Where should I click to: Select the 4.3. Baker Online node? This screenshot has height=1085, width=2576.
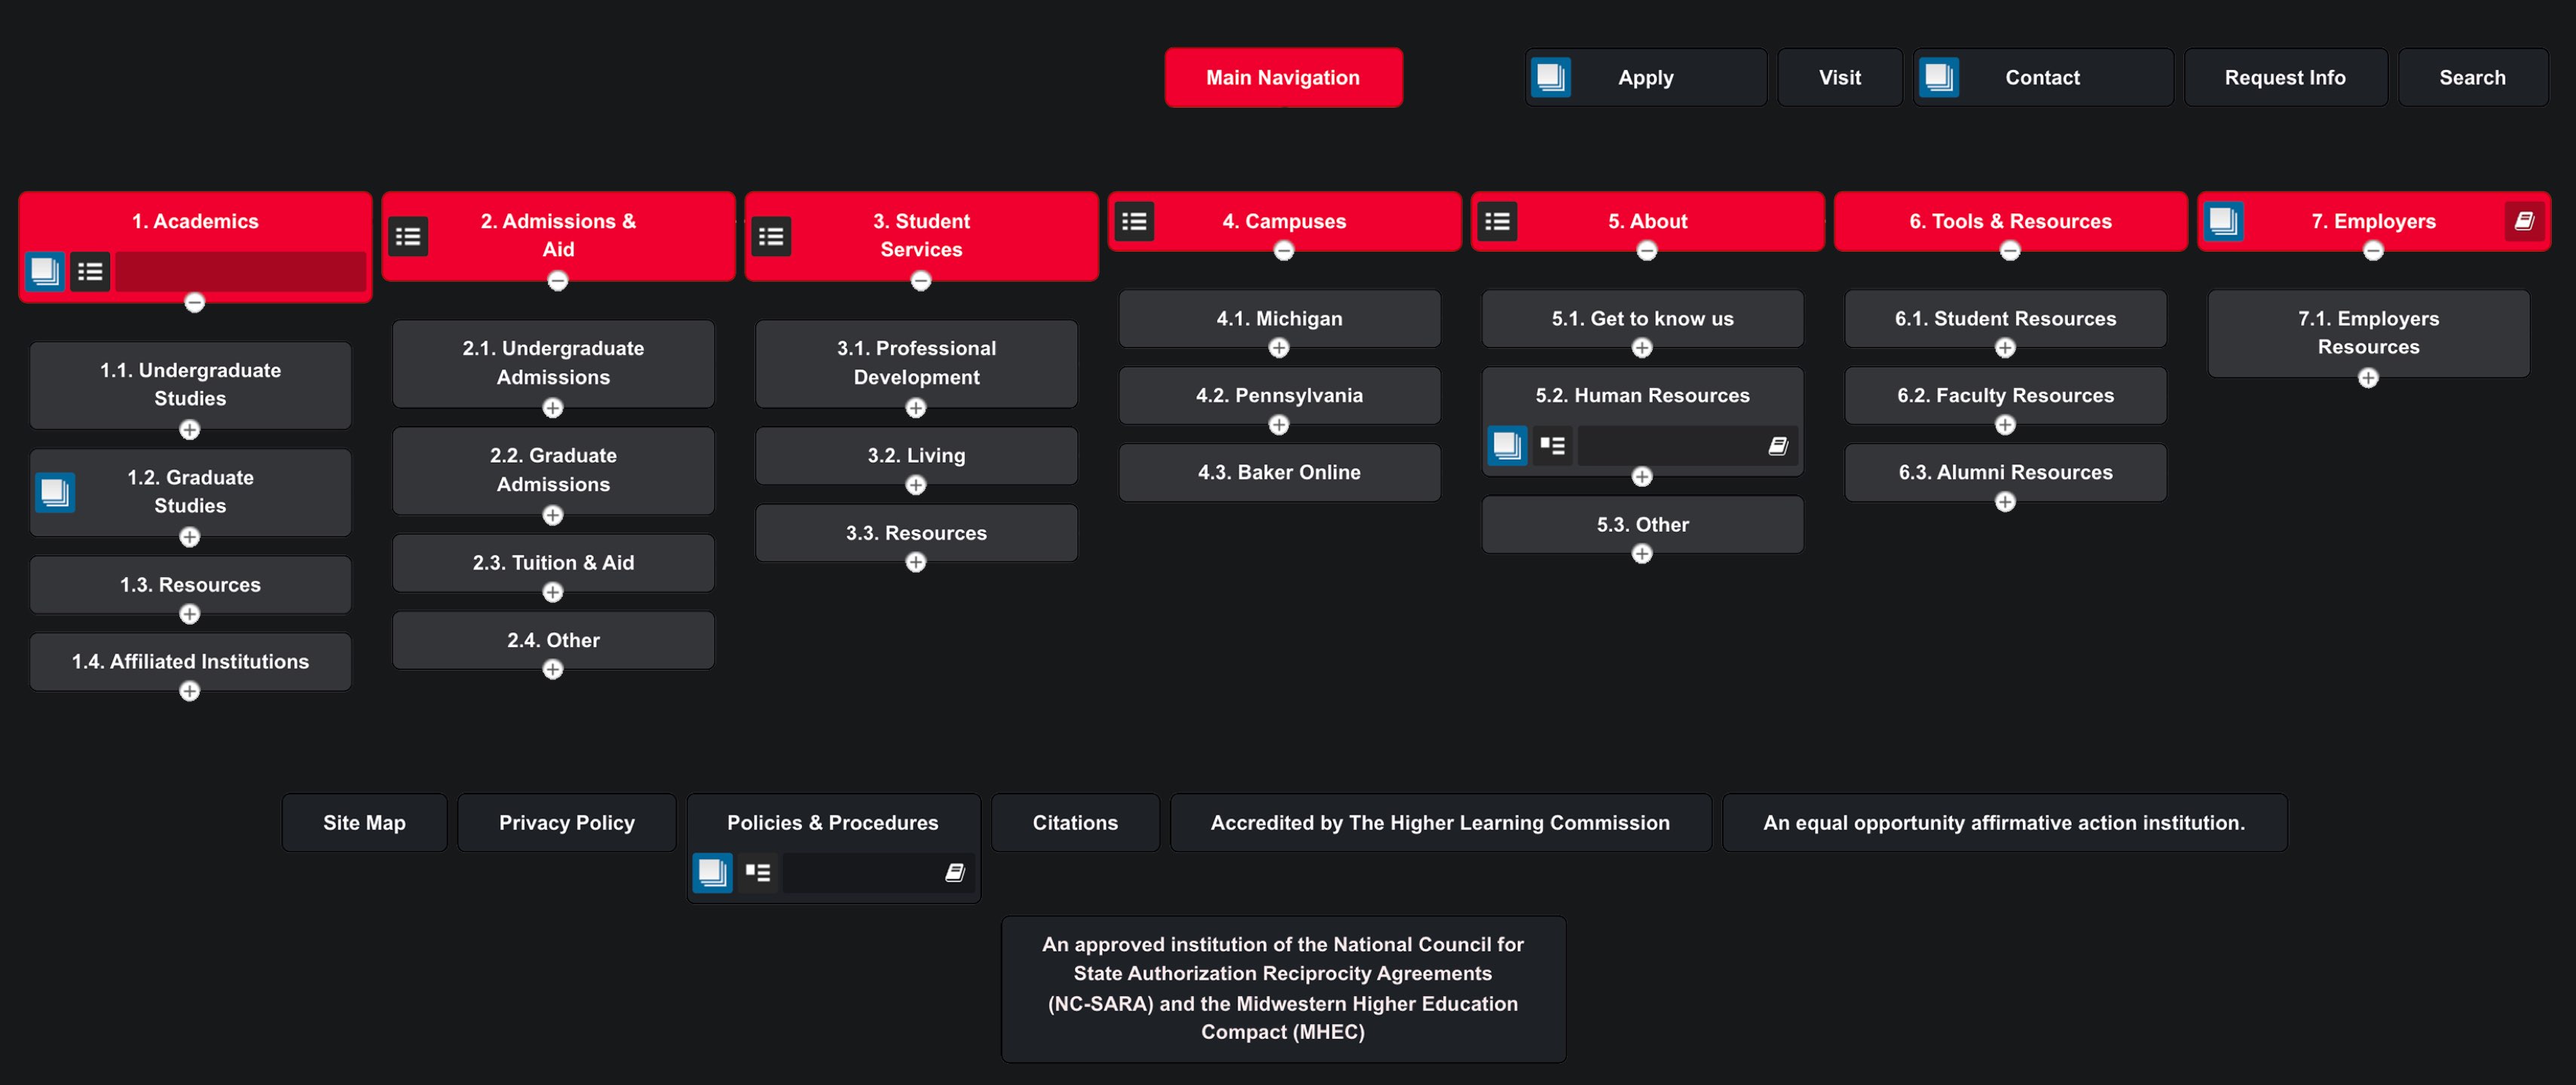[1279, 472]
